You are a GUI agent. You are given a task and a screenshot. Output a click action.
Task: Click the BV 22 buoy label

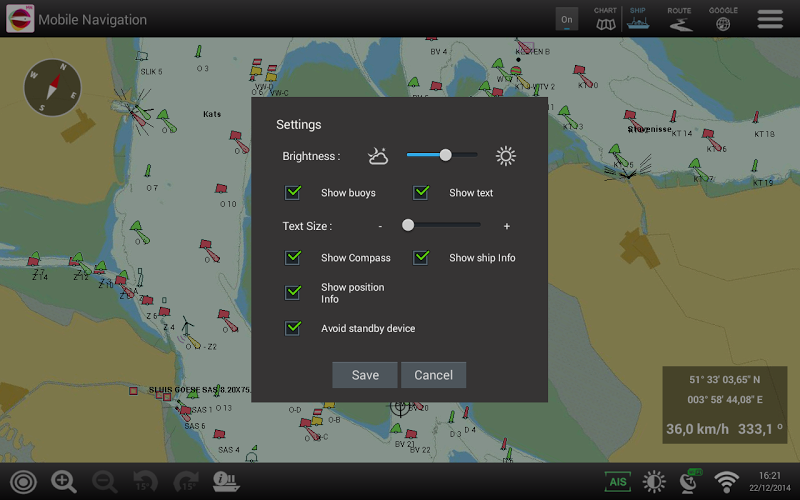coord(420,450)
